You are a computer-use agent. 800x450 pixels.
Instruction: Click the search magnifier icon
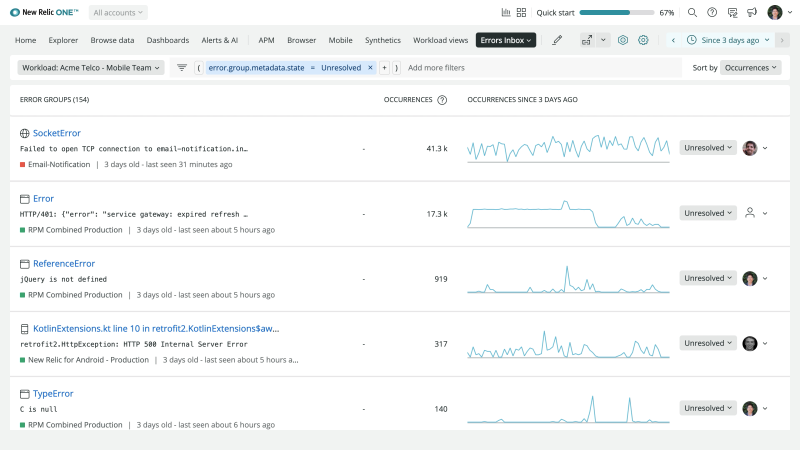(692, 12)
